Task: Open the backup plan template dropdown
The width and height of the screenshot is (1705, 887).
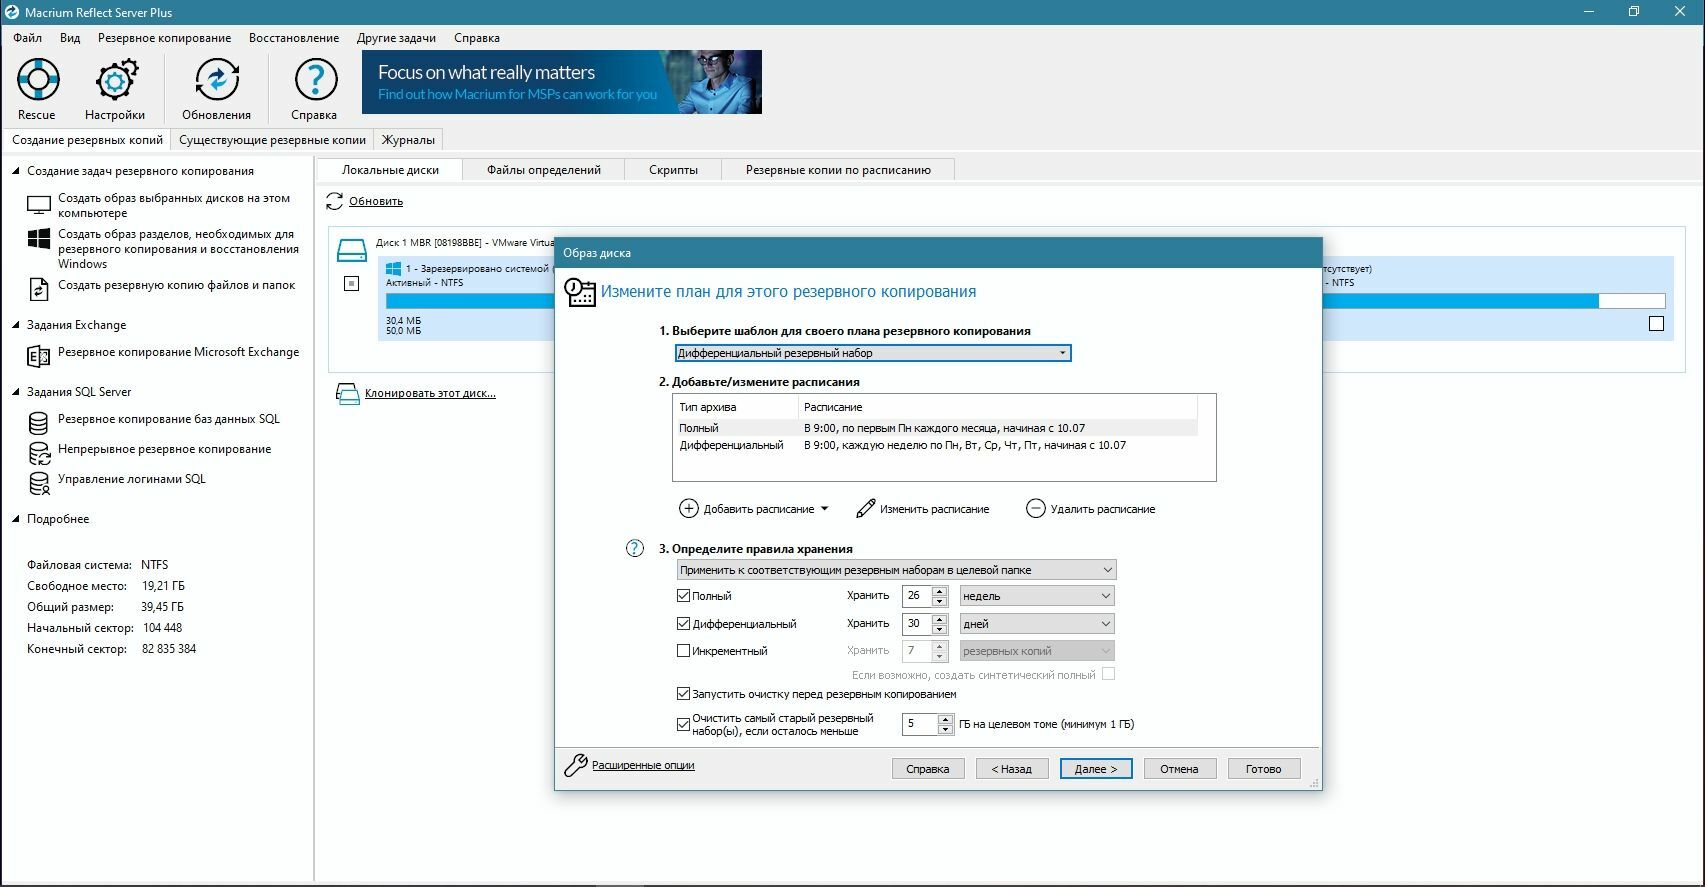Action: 873,353
